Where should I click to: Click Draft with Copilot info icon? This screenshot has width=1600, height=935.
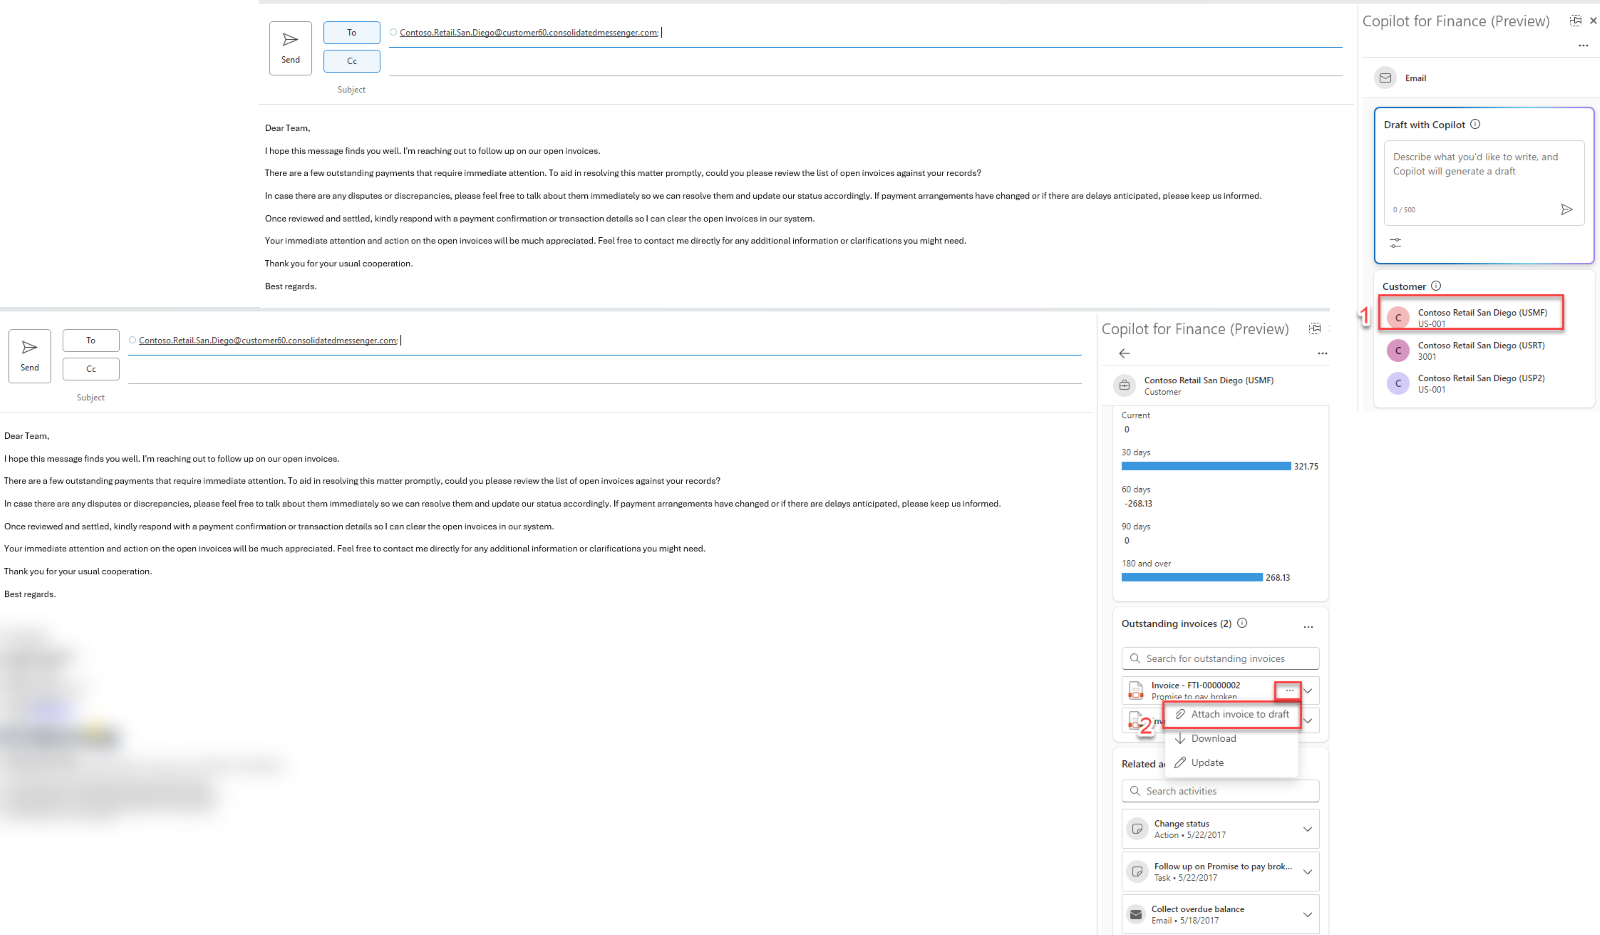[x=1475, y=125]
